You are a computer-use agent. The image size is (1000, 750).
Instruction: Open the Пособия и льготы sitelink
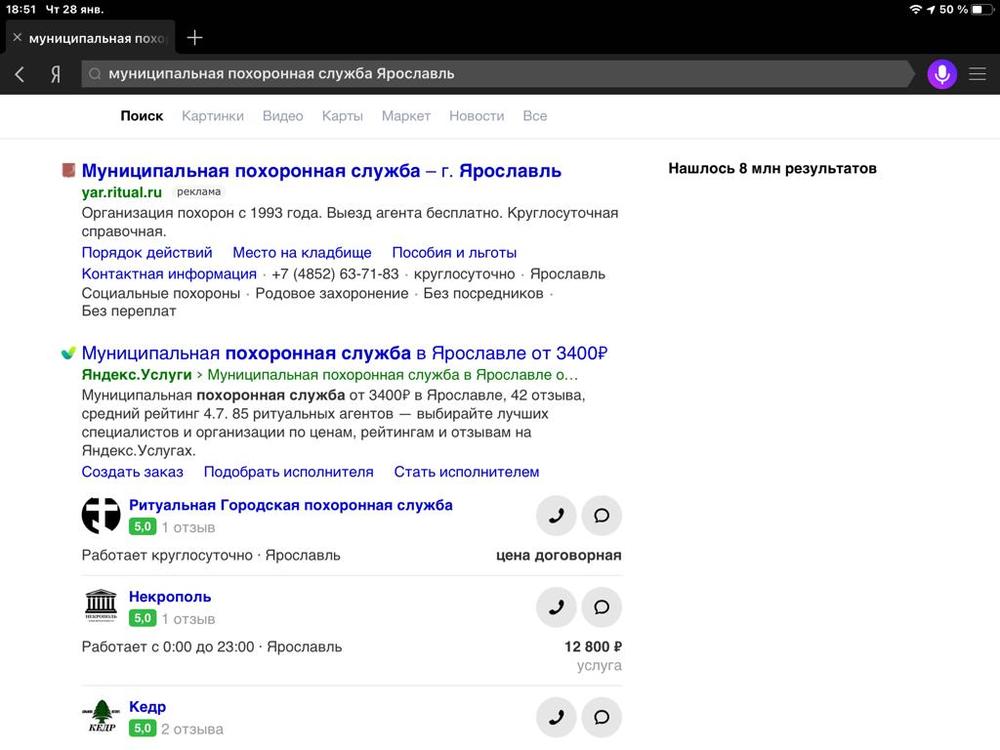pos(454,253)
